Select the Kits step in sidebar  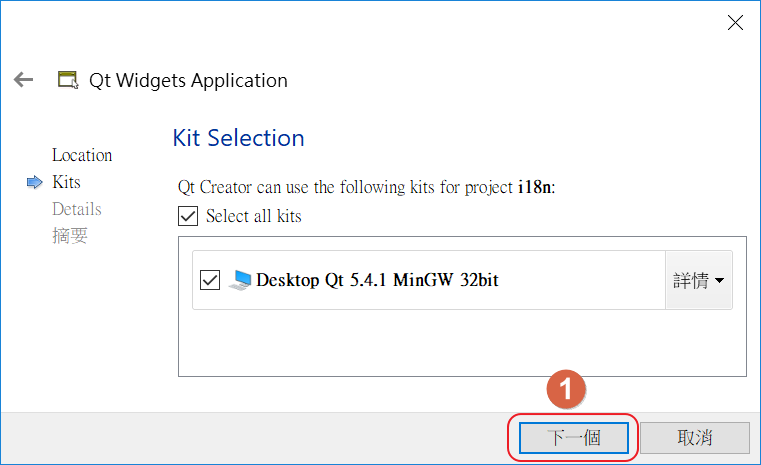tap(66, 183)
